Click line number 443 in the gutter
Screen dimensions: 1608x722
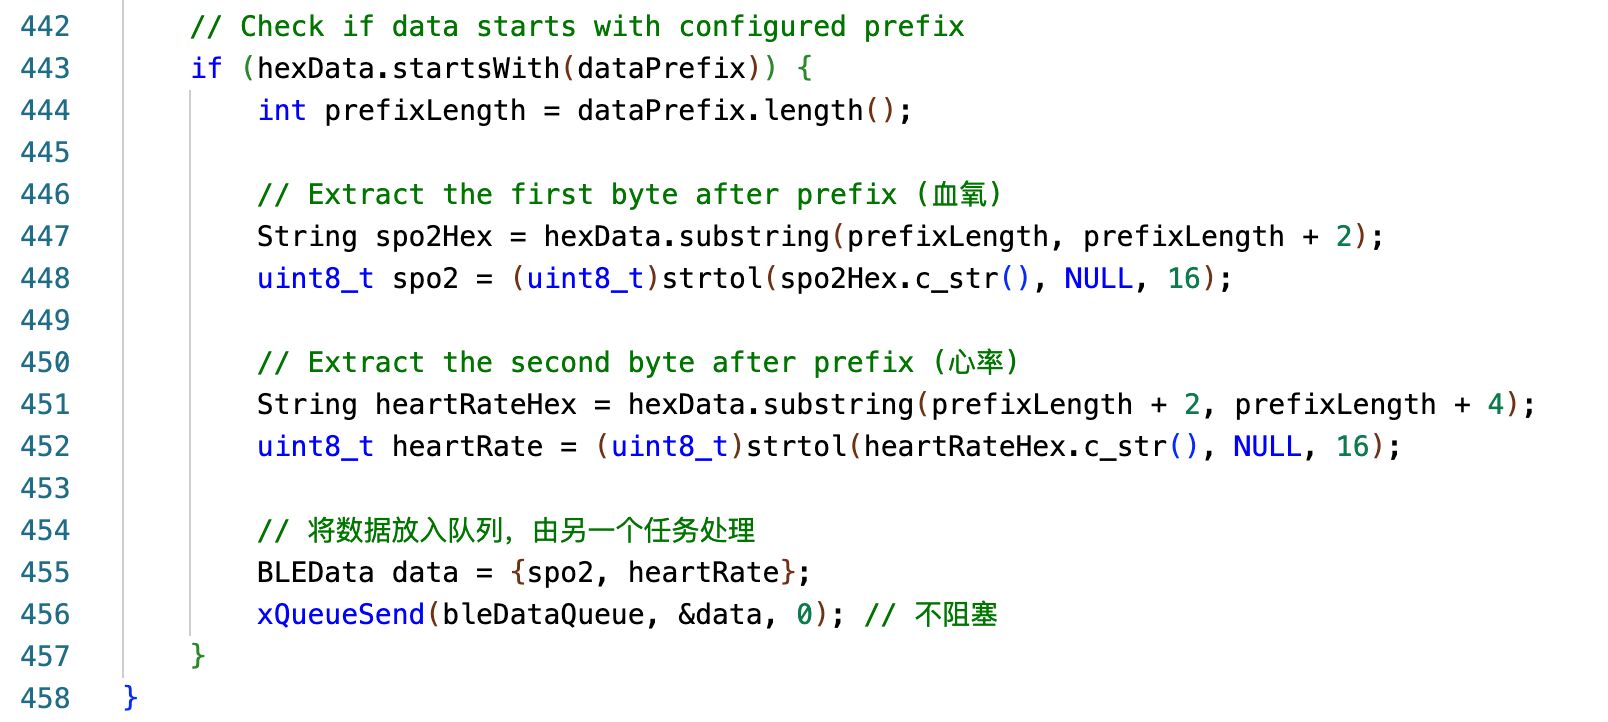click(45, 68)
